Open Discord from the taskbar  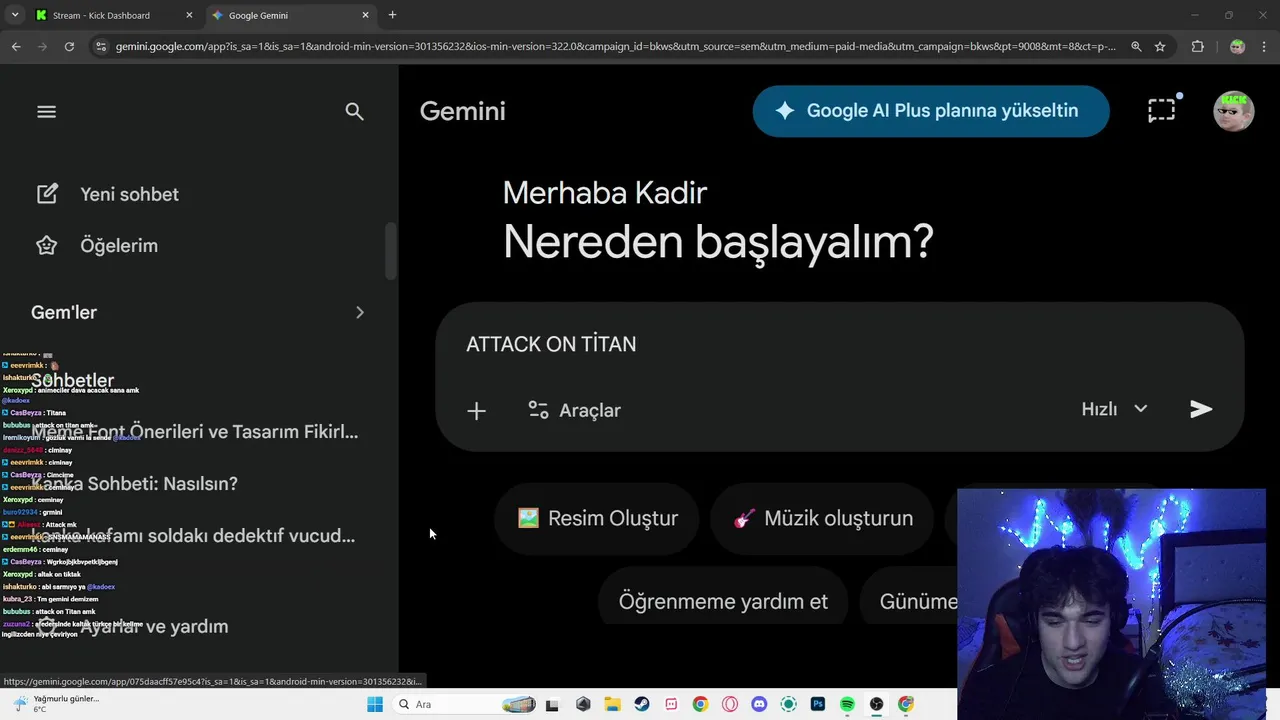[x=759, y=704]
